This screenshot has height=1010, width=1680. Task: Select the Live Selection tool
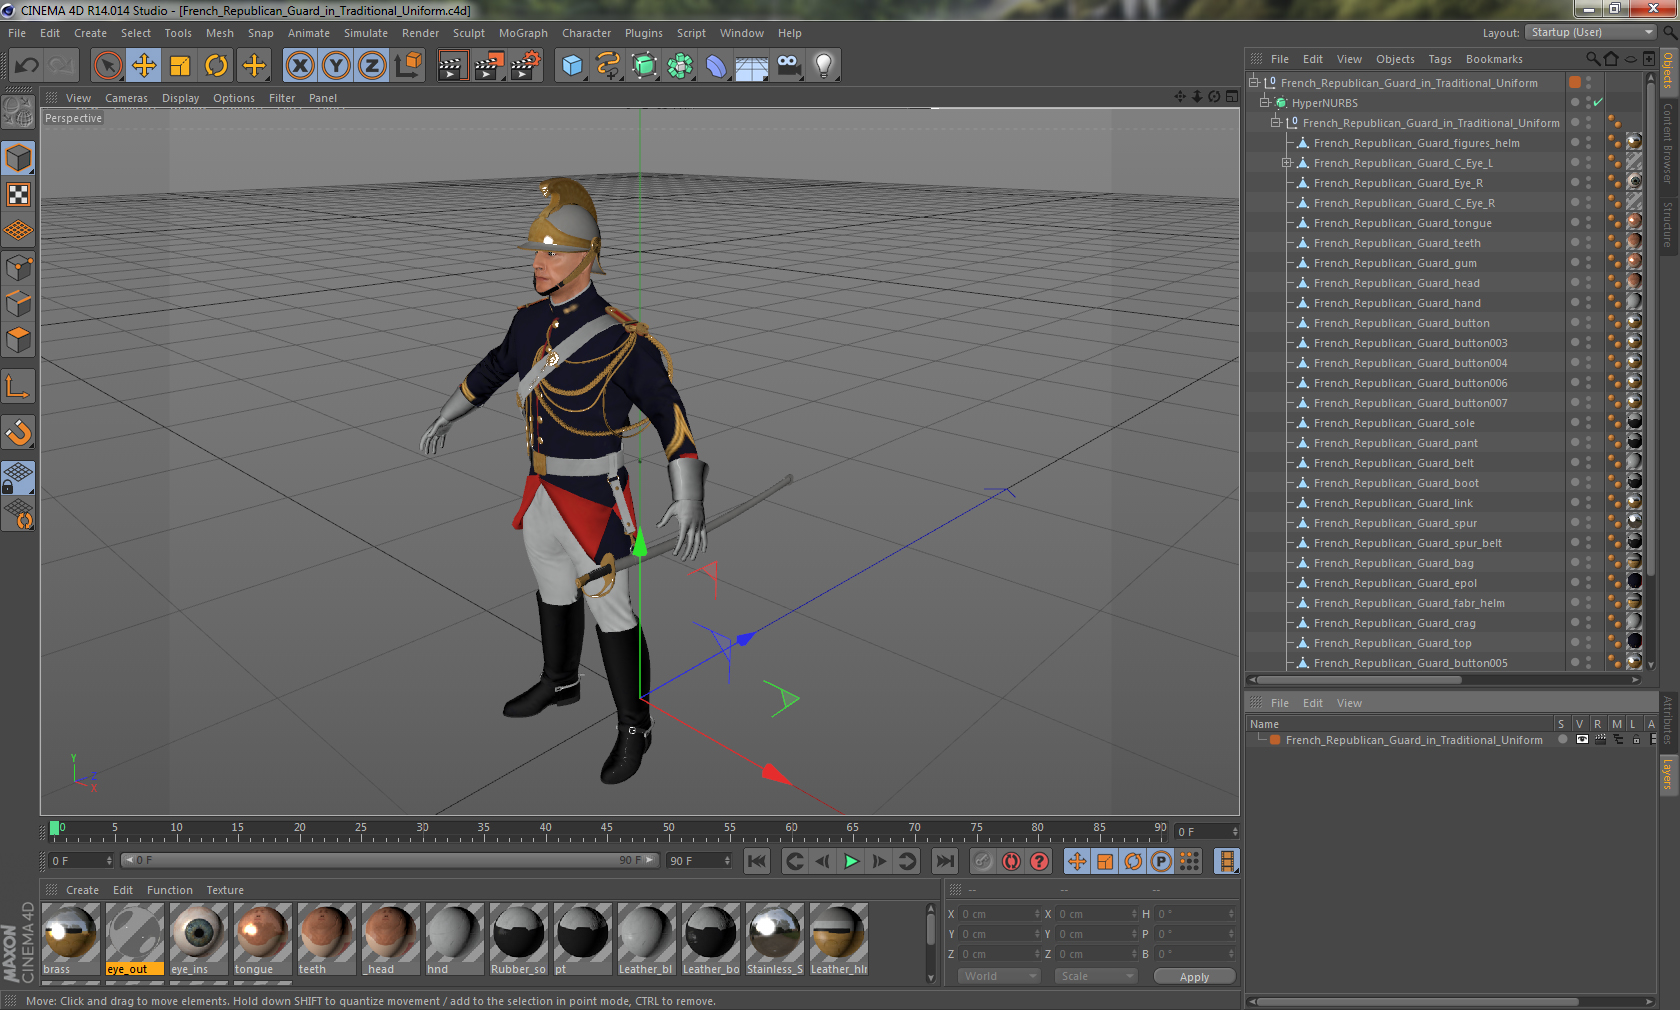[107, 66]
